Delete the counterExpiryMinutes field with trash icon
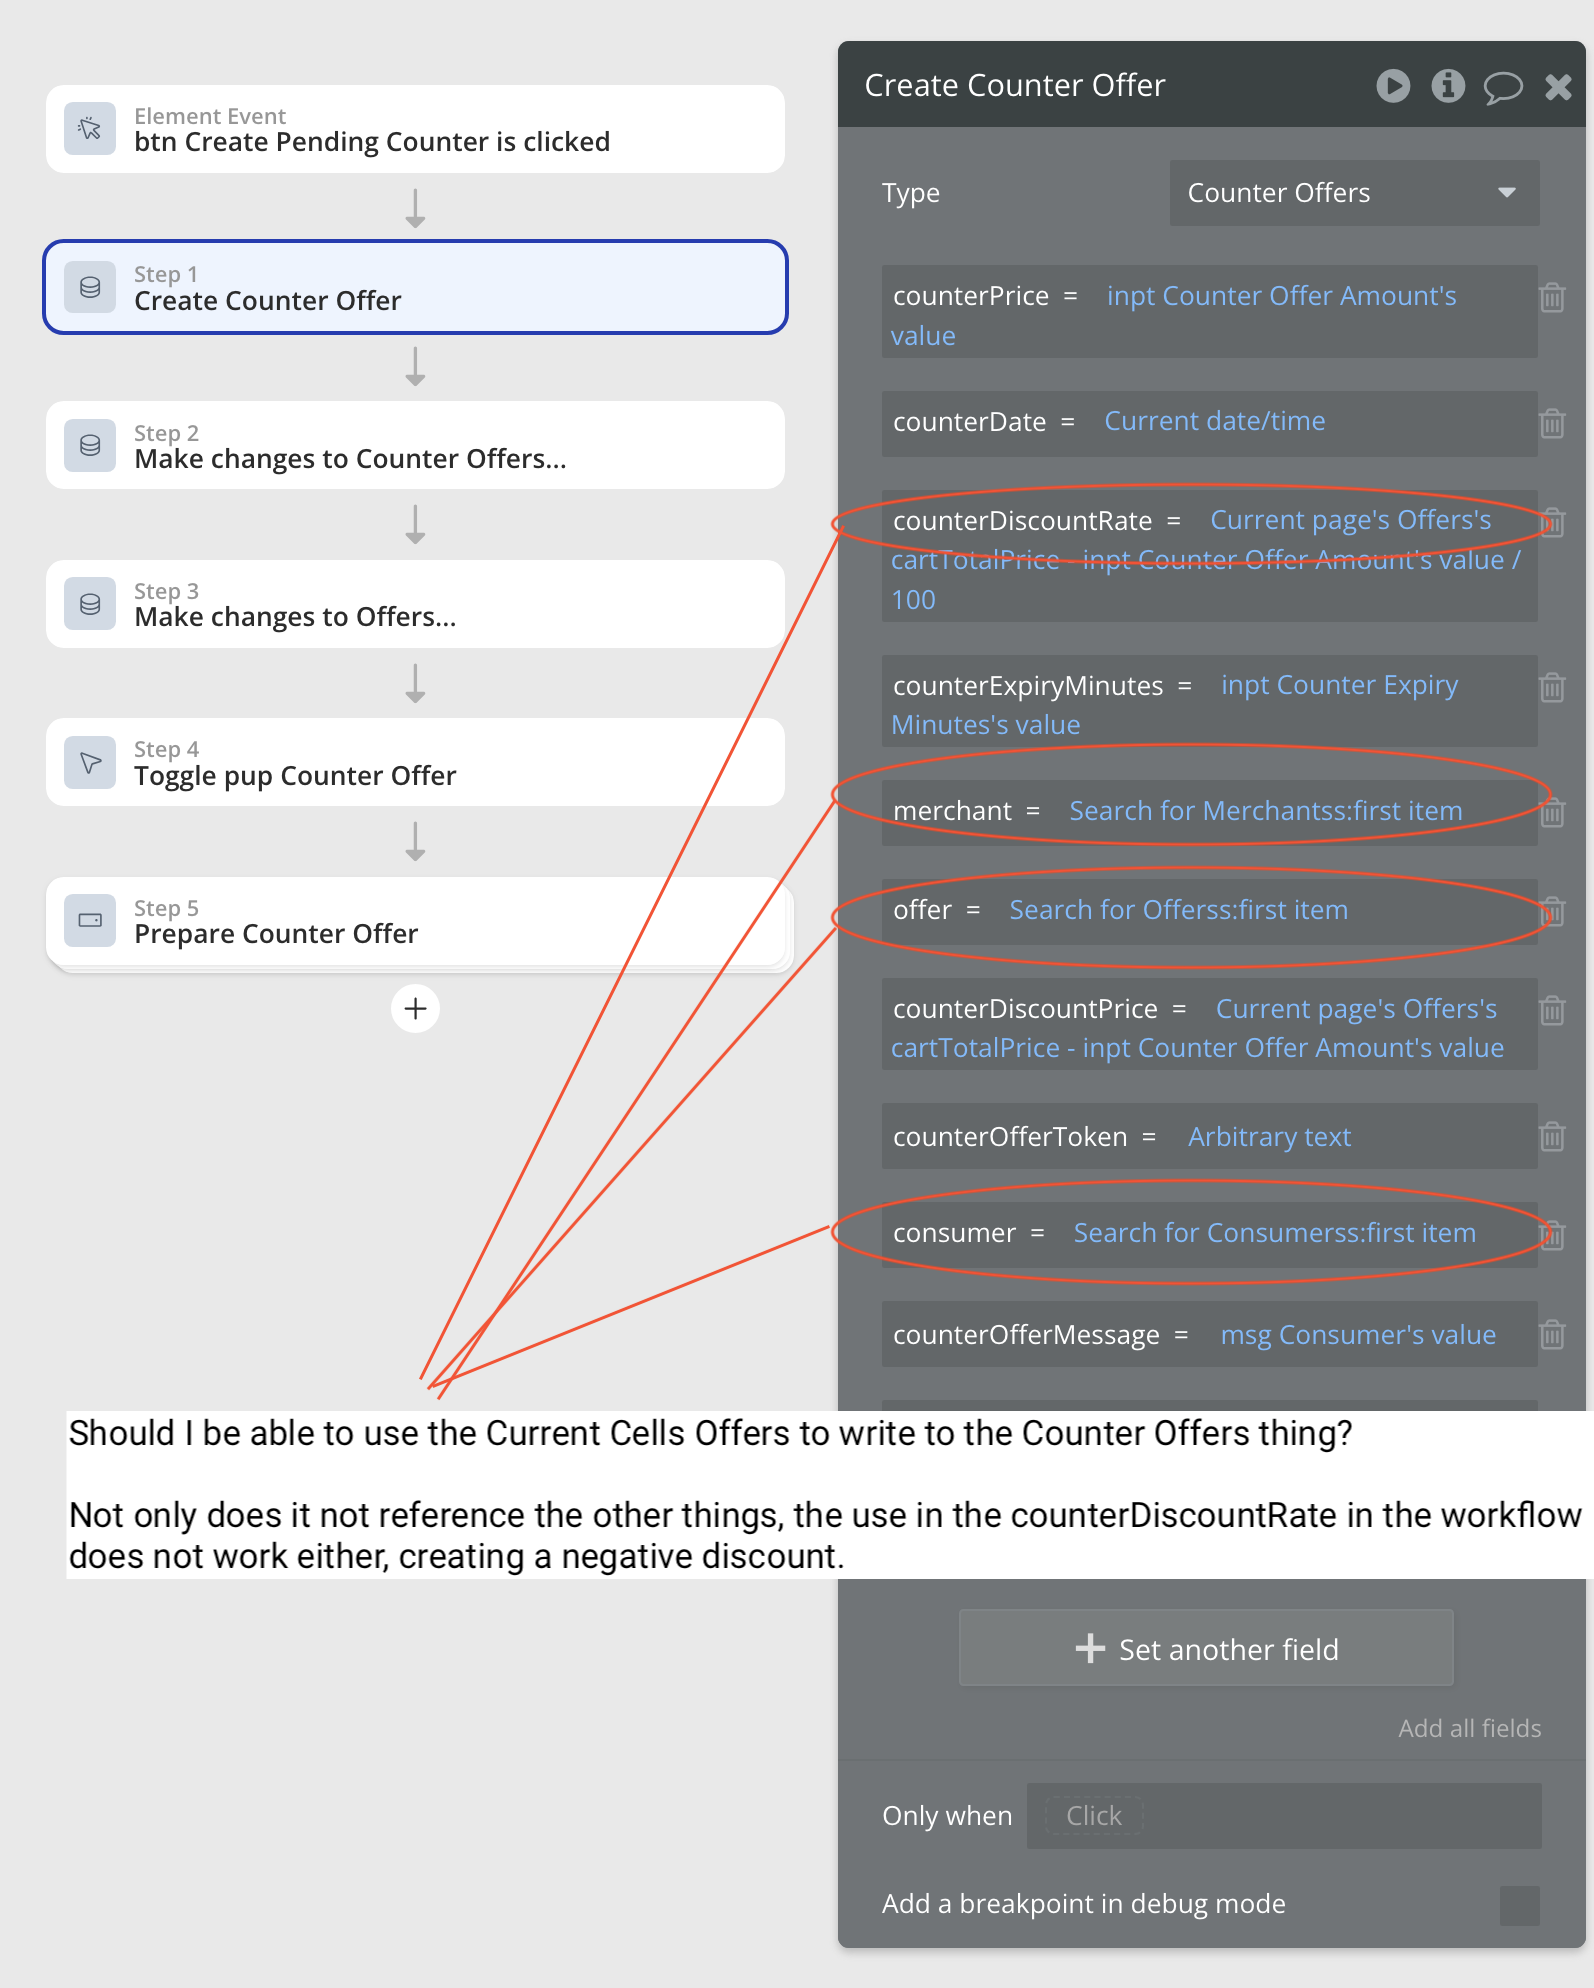The height and width of the screenshot is (1988, 1594). 1552,687
